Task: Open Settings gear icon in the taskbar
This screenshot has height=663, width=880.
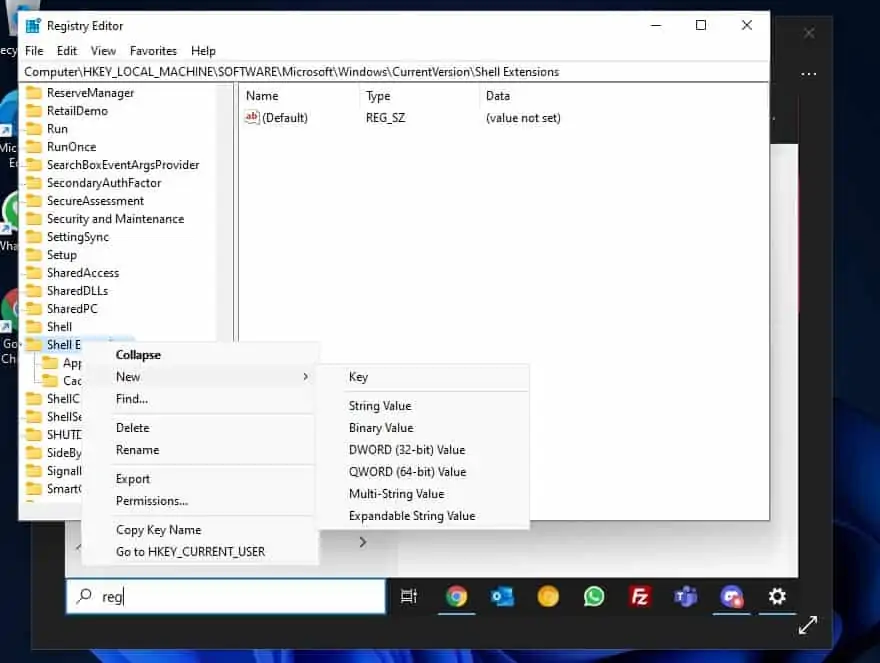Action: [x=777, y=597]
